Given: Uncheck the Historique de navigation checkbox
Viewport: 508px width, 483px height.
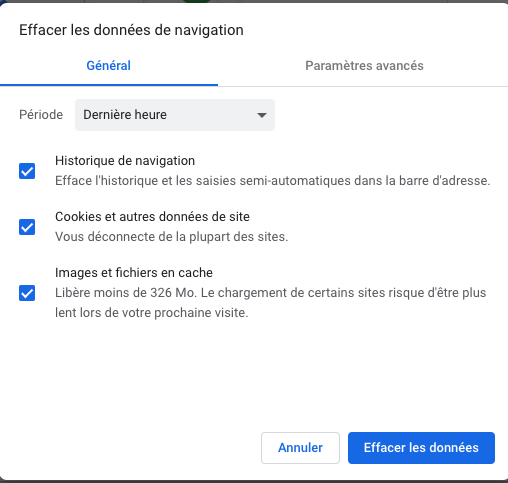Looking at the screenshot, I should [27, 171].
